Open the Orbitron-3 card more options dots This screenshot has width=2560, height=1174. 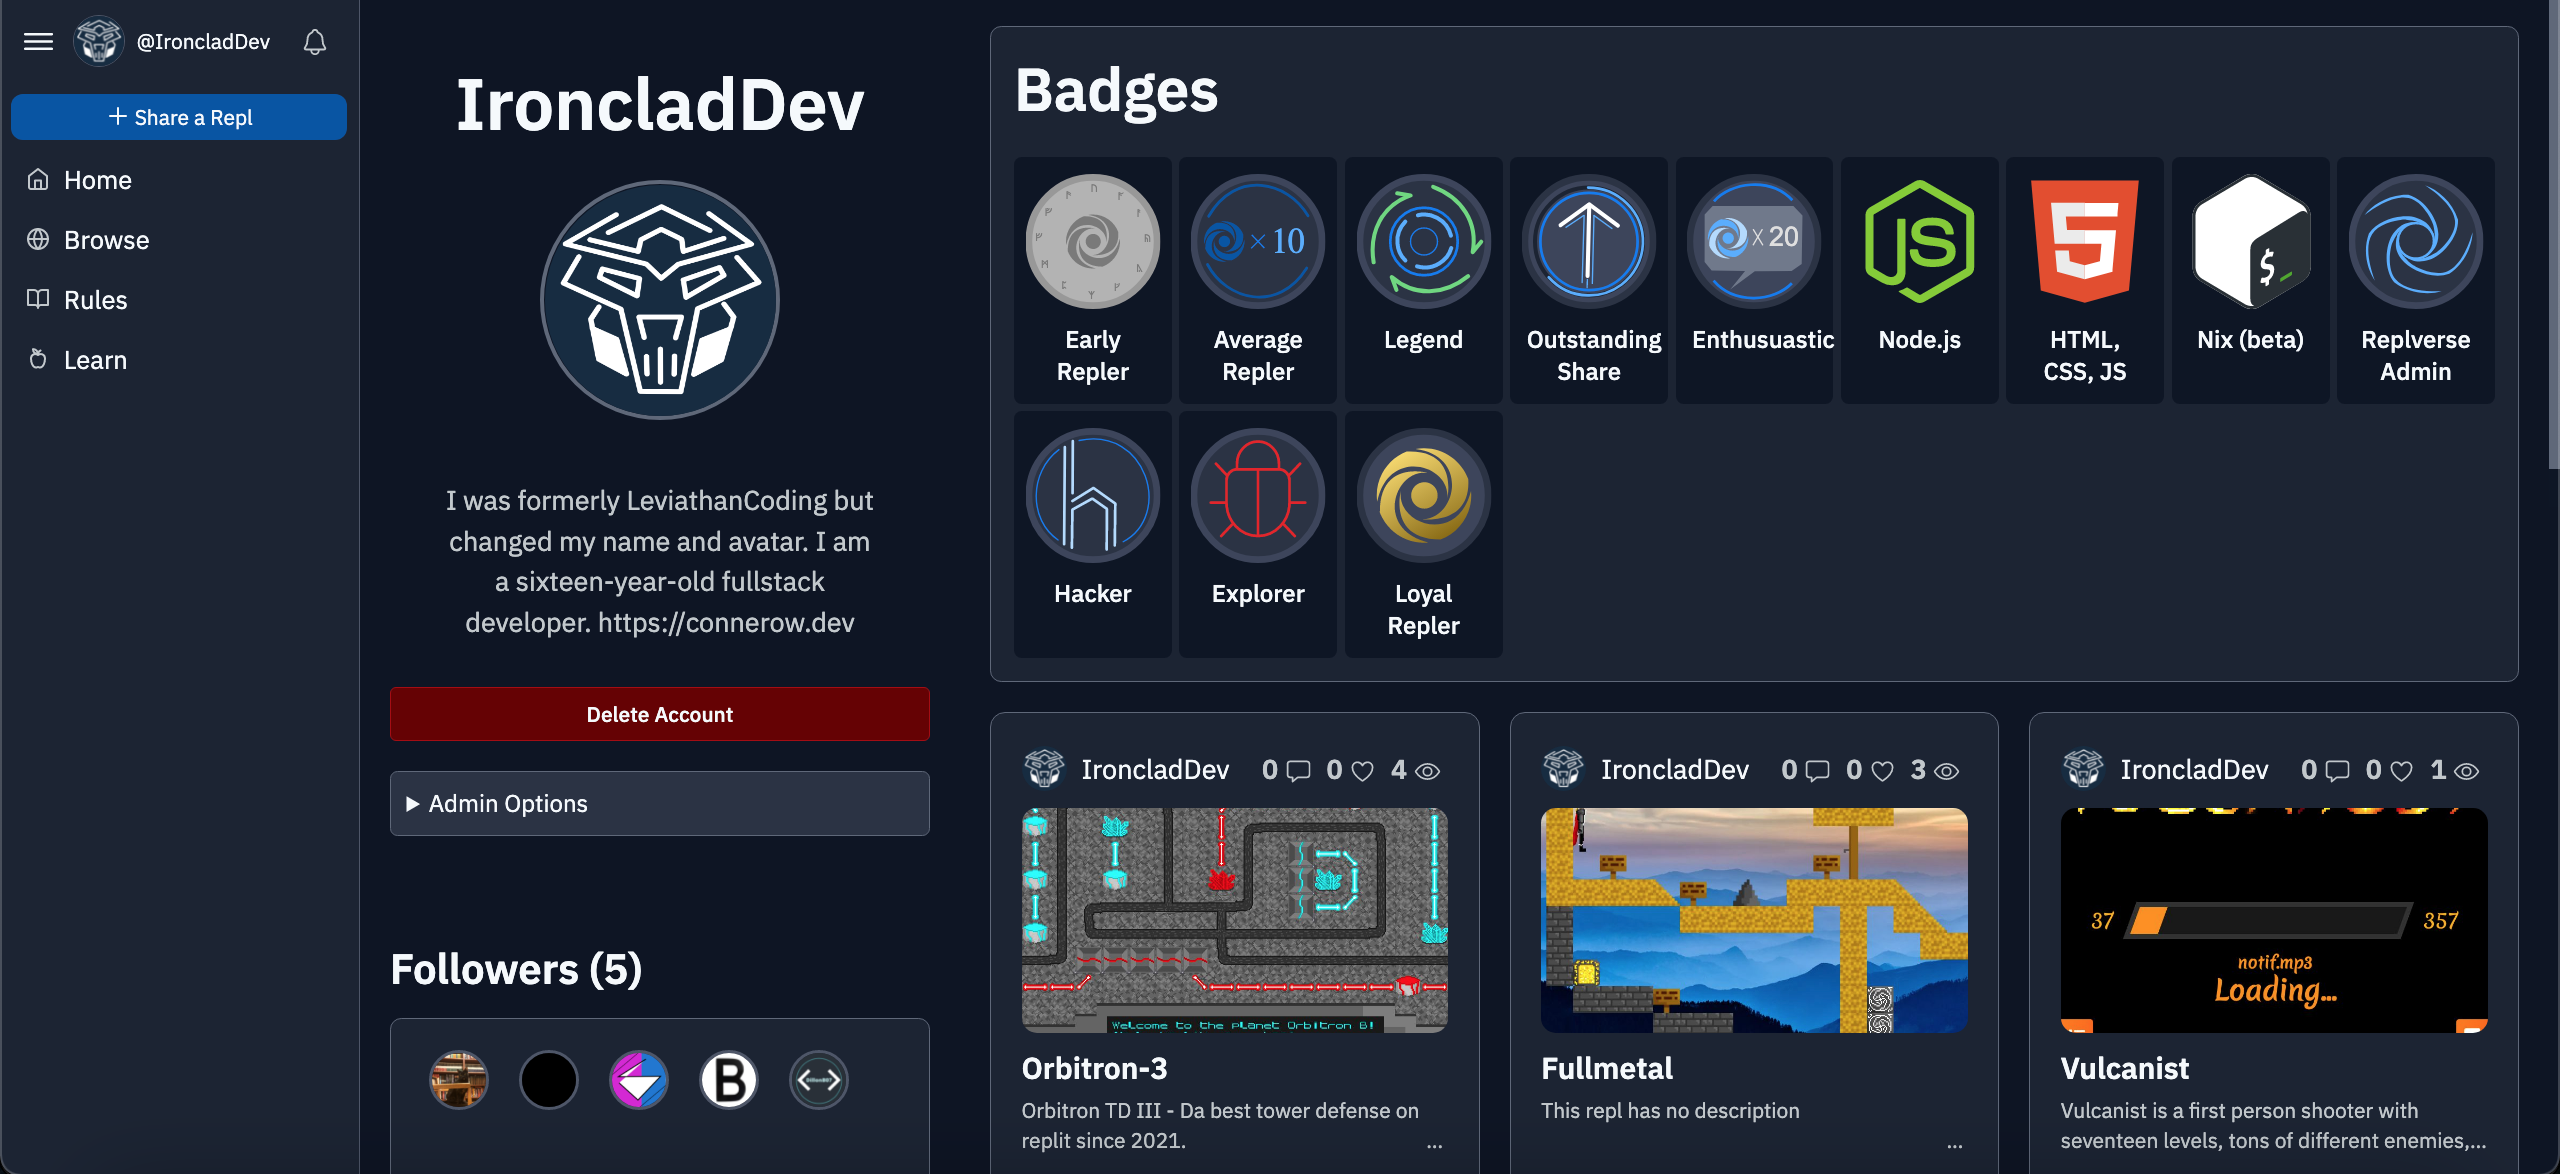[x=1435, y=1144]
